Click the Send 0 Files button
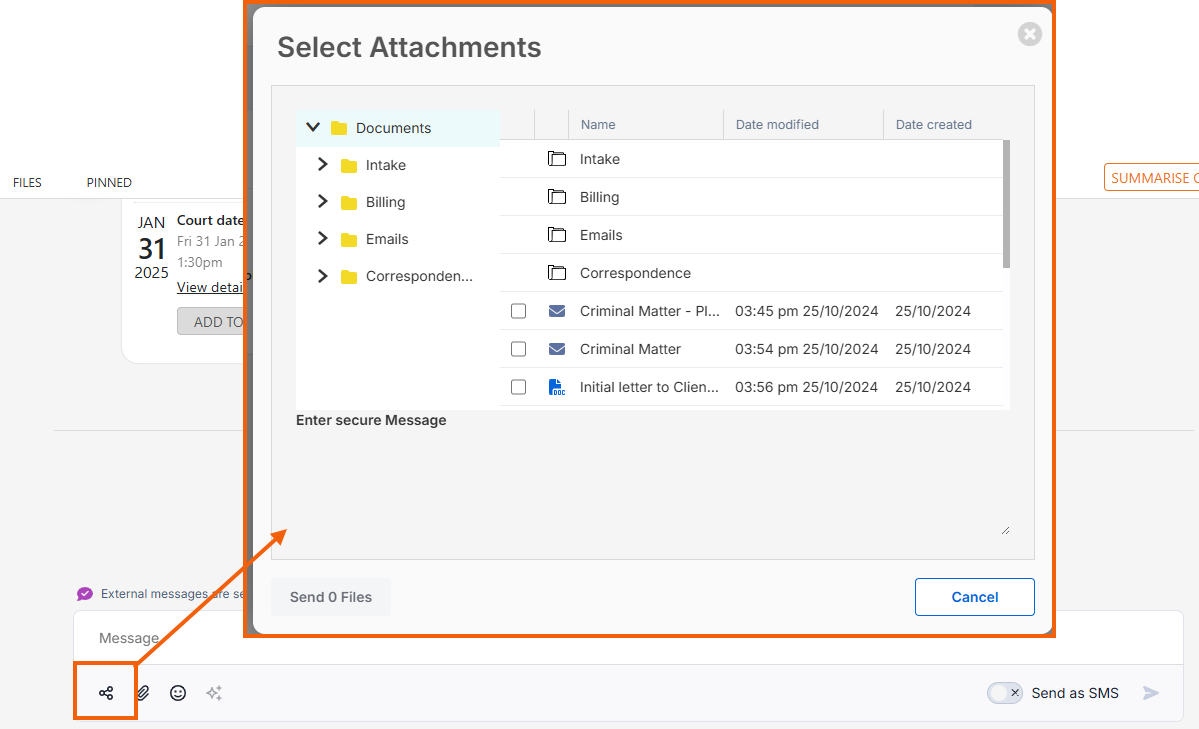 [x=331, y=597]
